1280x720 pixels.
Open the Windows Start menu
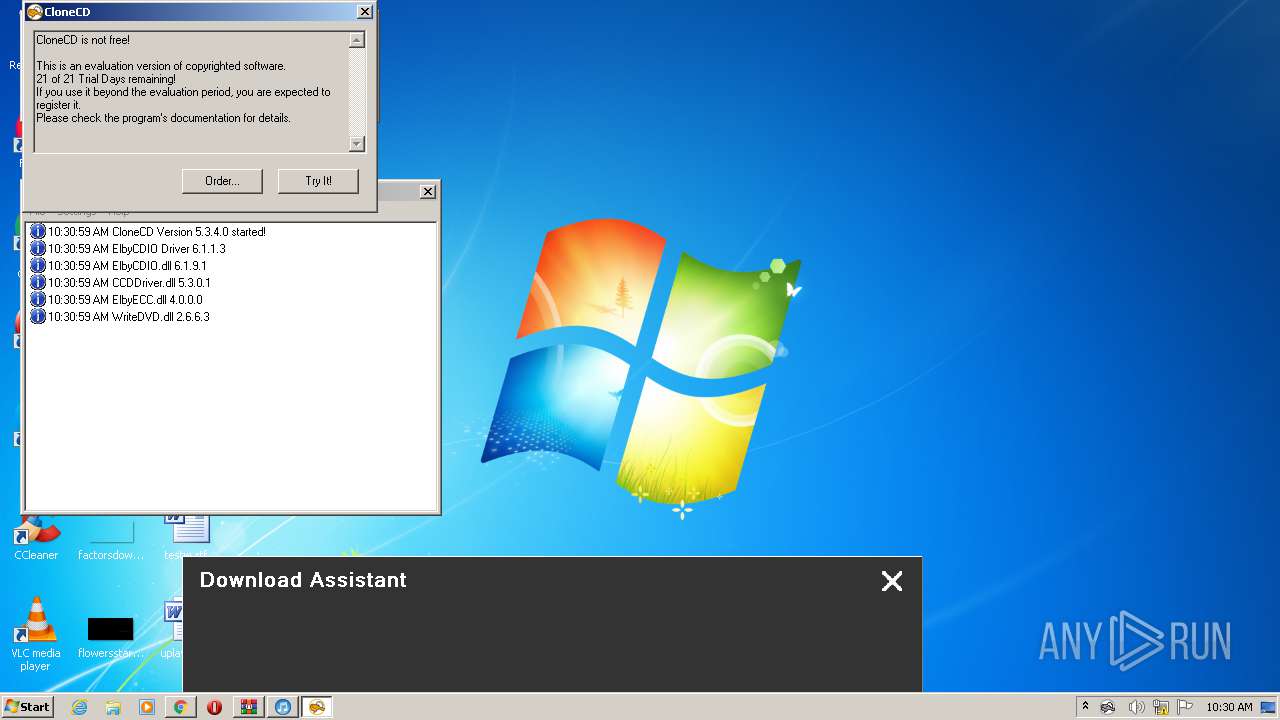[x=27, y=706]
